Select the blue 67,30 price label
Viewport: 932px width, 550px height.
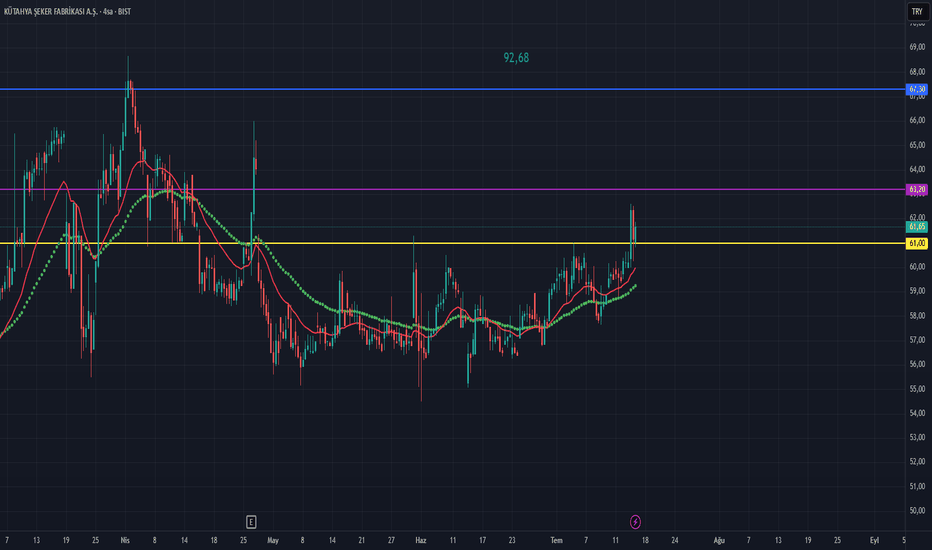(917, 89)
